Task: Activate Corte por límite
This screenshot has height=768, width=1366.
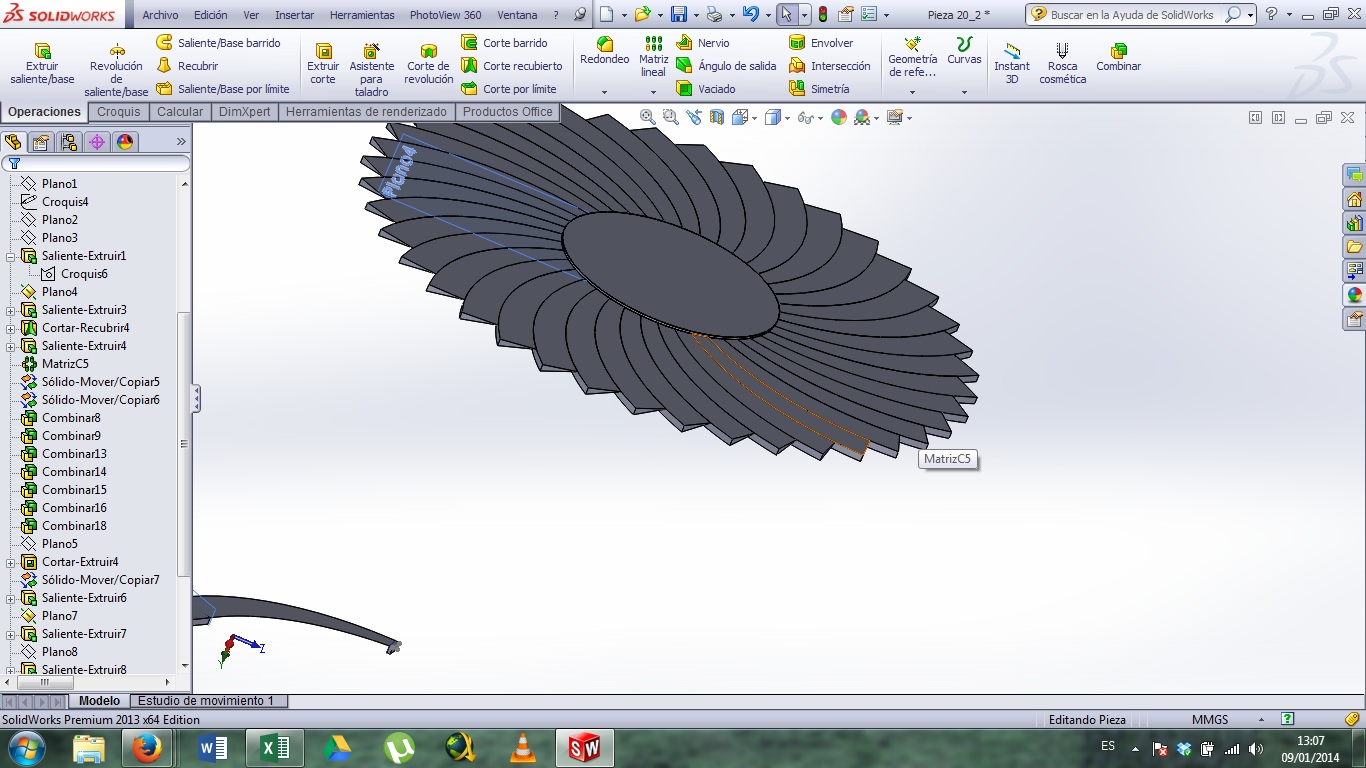Action: point(509,89)
